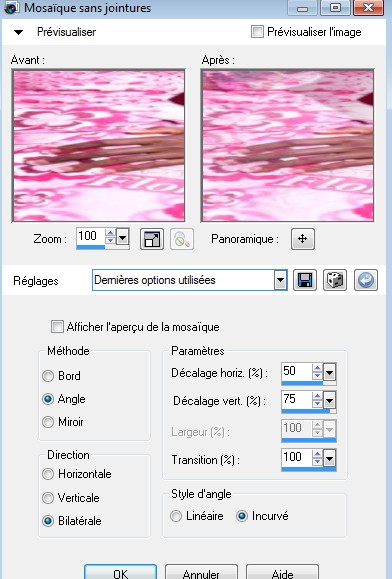This screenshot has height=579, width=392.
Task: Click the save preset floppy disk icon
Action: (x=305, y=280)
